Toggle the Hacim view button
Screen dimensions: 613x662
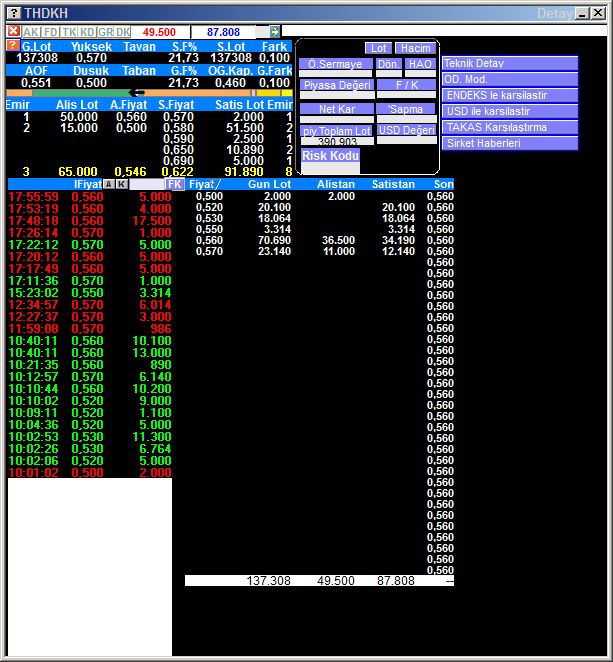pyautogui.click(x=413, y=48)
